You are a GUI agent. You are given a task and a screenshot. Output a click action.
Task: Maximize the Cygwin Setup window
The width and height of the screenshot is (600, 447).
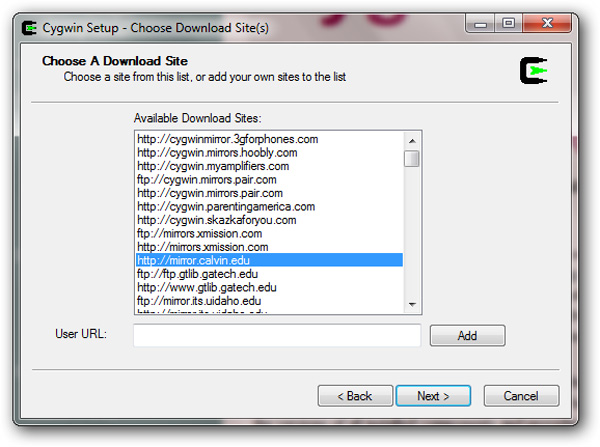tap(508, 24)
